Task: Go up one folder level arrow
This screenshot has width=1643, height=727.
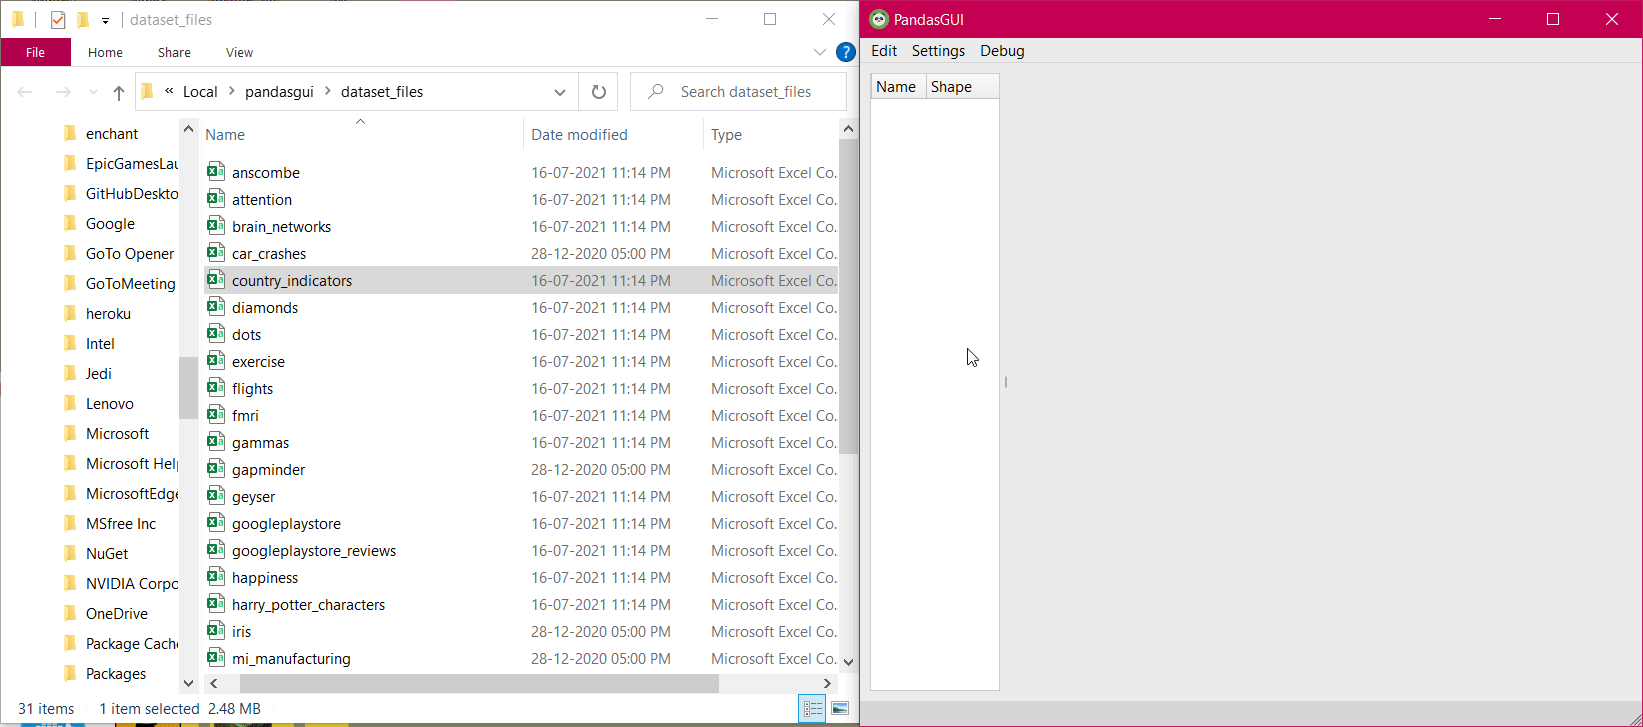Action: (119, 92)
